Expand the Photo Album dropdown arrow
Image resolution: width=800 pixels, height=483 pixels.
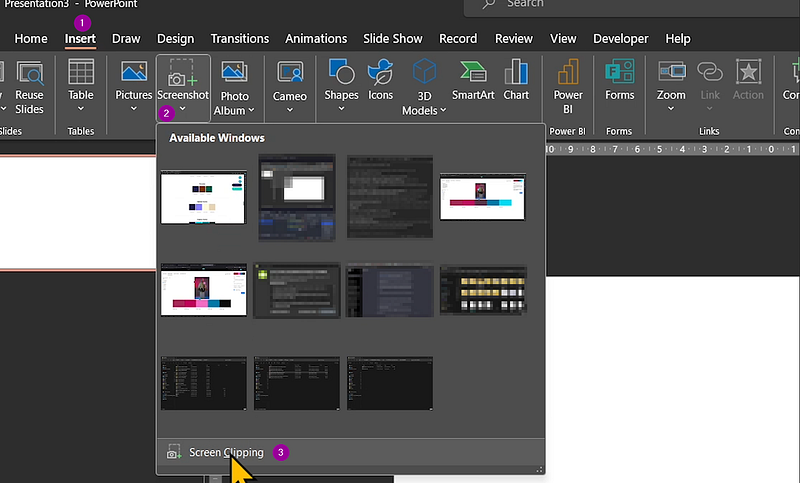tap(251, 110)
